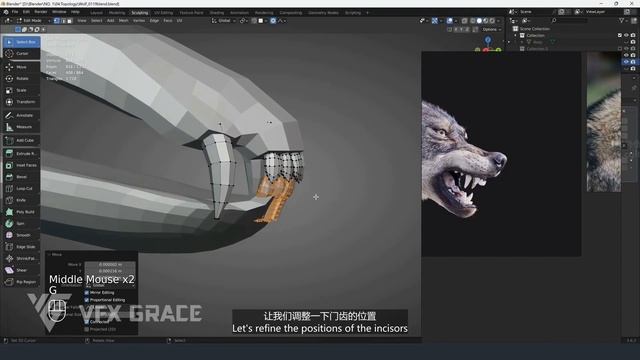Open the Edit menu
640x360 pixels.
coord(26,12)
